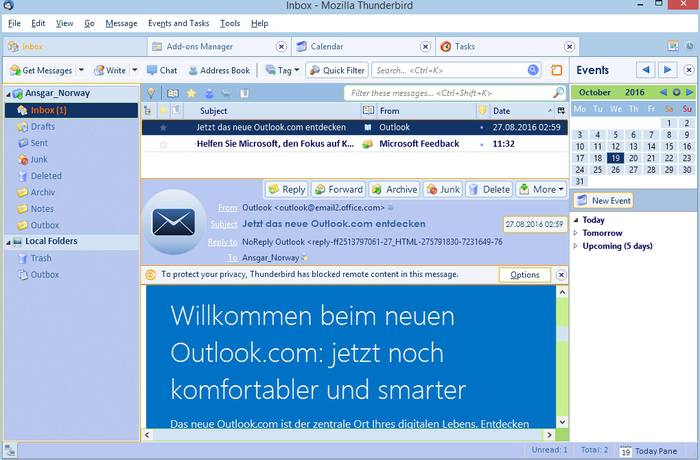The height and width of the screenshot is (460, 700).
Task: Click the horizontal scrollbar right arrow
Action: [550, 435]
